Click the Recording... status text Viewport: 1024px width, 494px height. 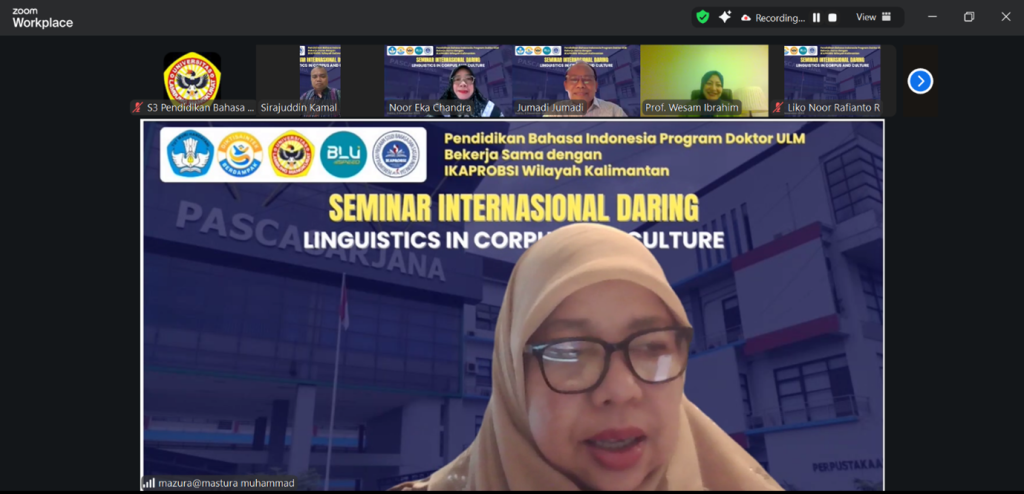[780, 17]
